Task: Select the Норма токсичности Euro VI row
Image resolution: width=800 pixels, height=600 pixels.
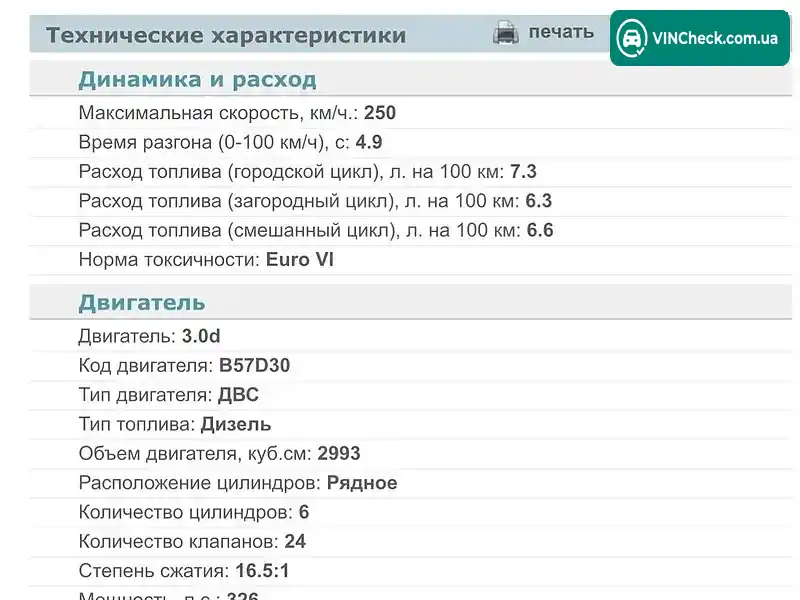Action: [411, 260]
